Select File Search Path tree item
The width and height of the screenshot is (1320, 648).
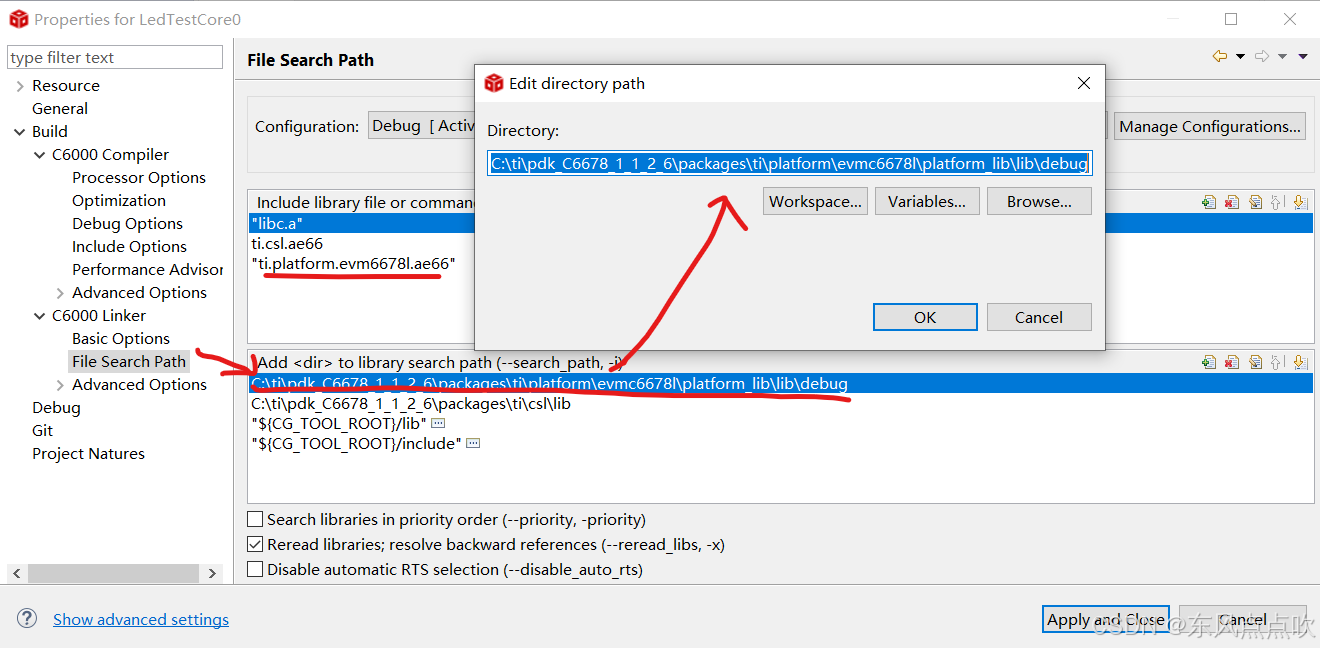click(x=129, y=362)
